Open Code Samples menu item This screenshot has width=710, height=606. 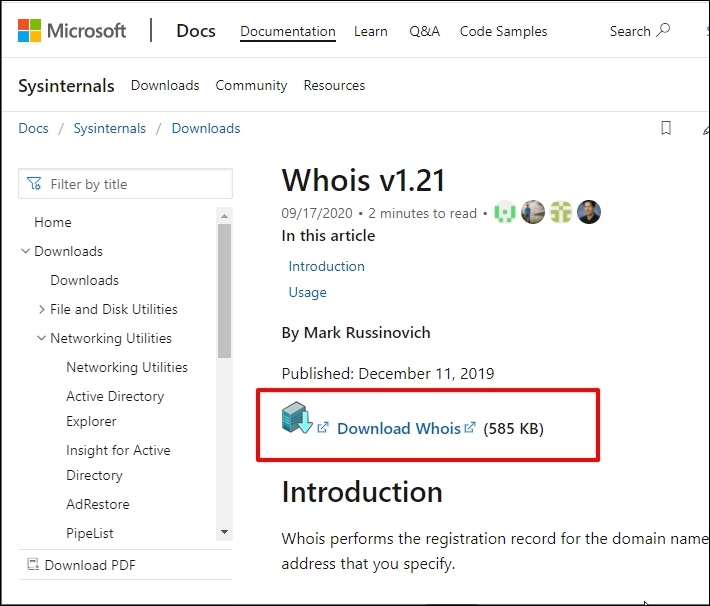click(x=504, y=31)
